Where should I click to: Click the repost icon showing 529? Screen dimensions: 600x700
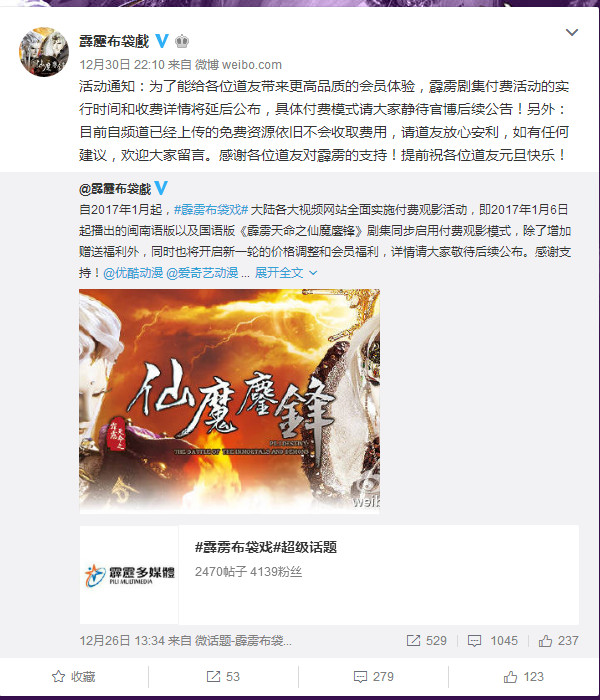pos(426,641)
